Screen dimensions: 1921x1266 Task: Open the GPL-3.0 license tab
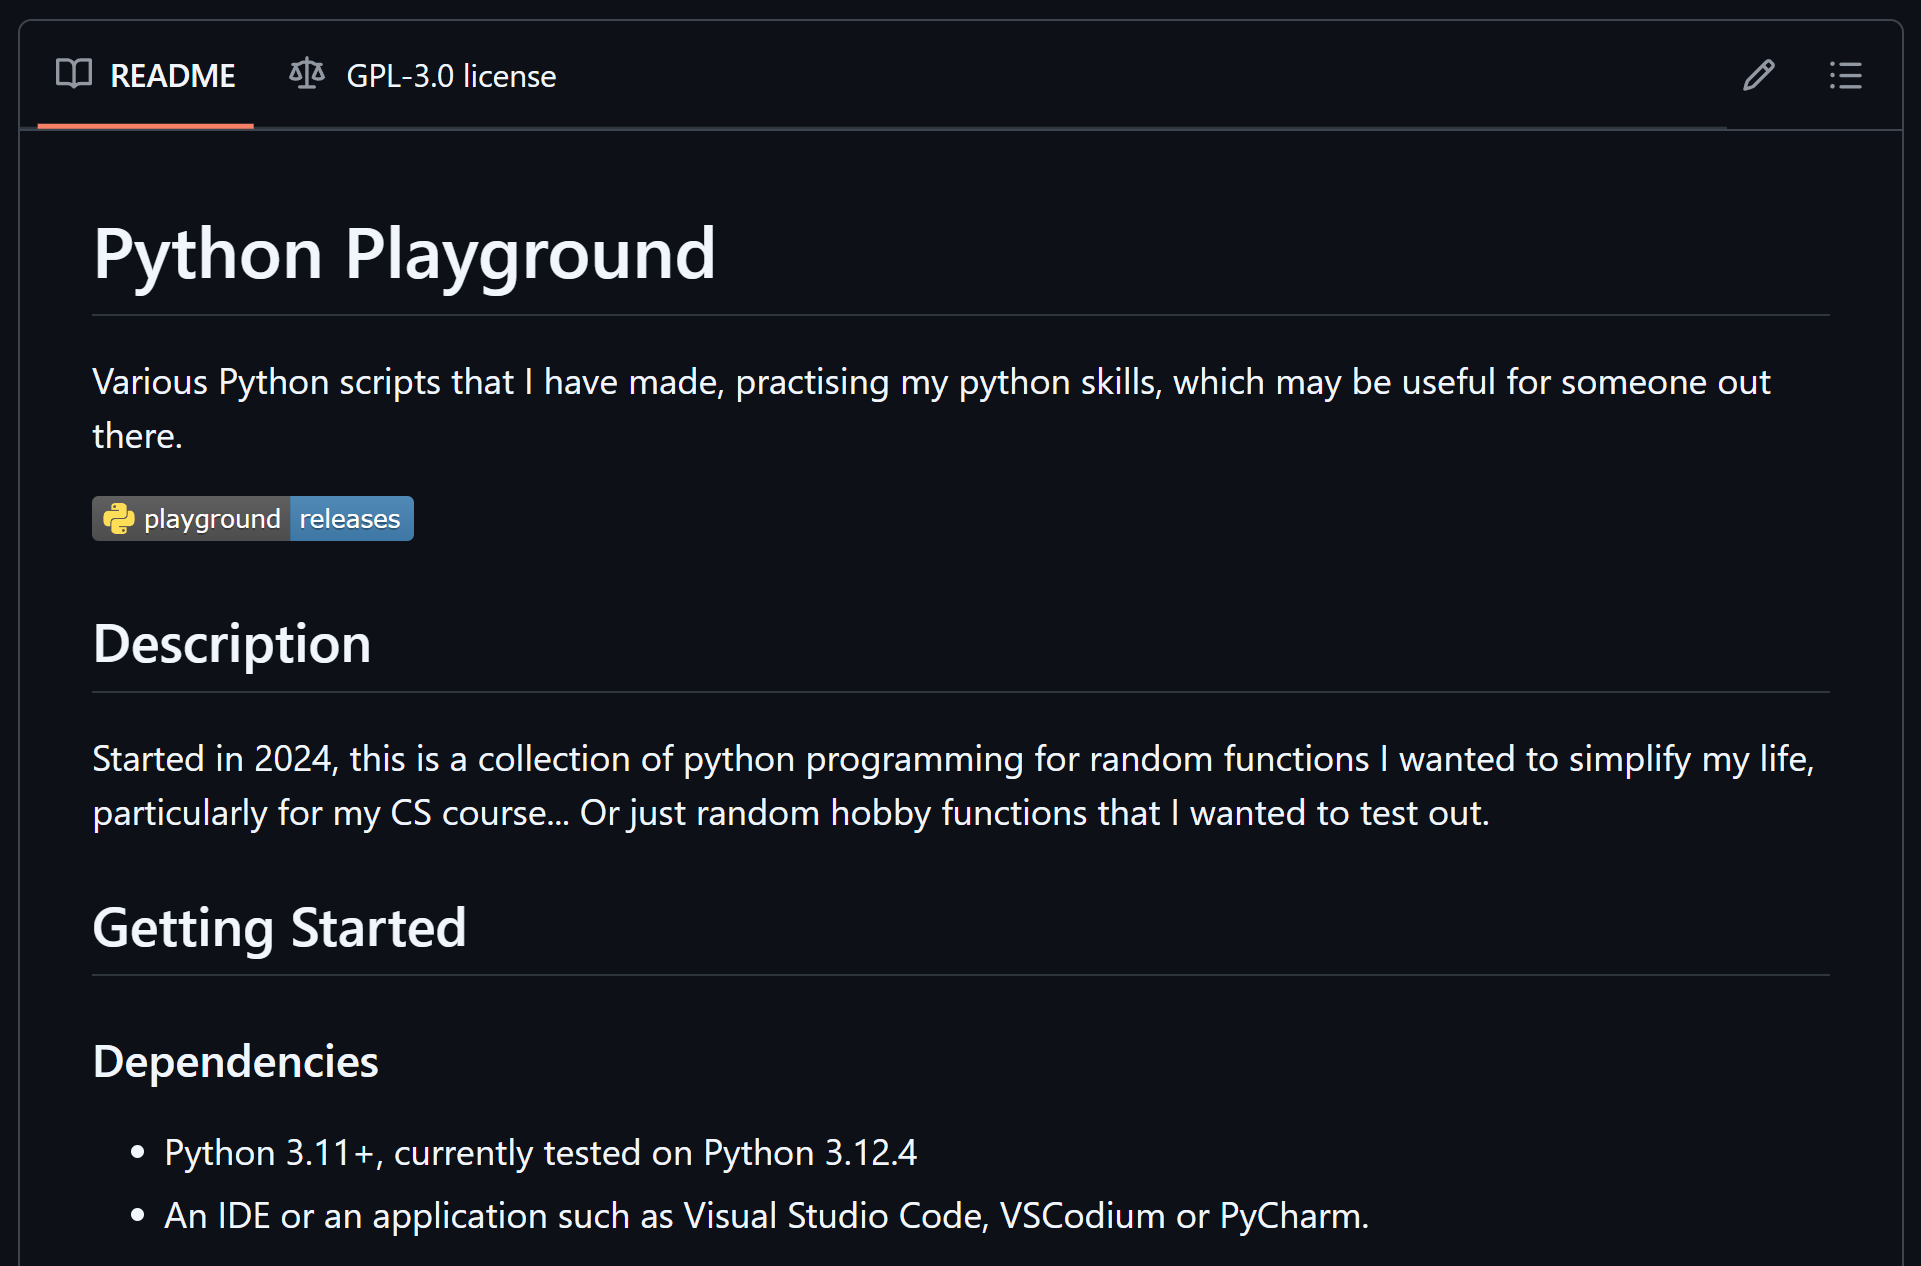(x=451, y=75)
